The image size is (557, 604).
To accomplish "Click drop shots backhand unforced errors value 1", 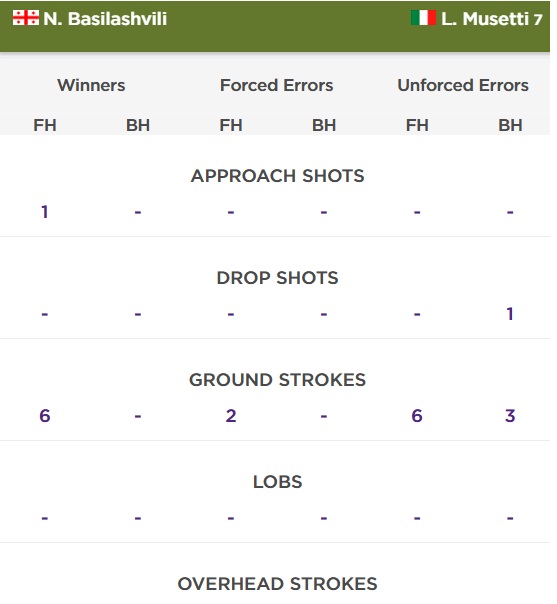I will tap(510, 314).
